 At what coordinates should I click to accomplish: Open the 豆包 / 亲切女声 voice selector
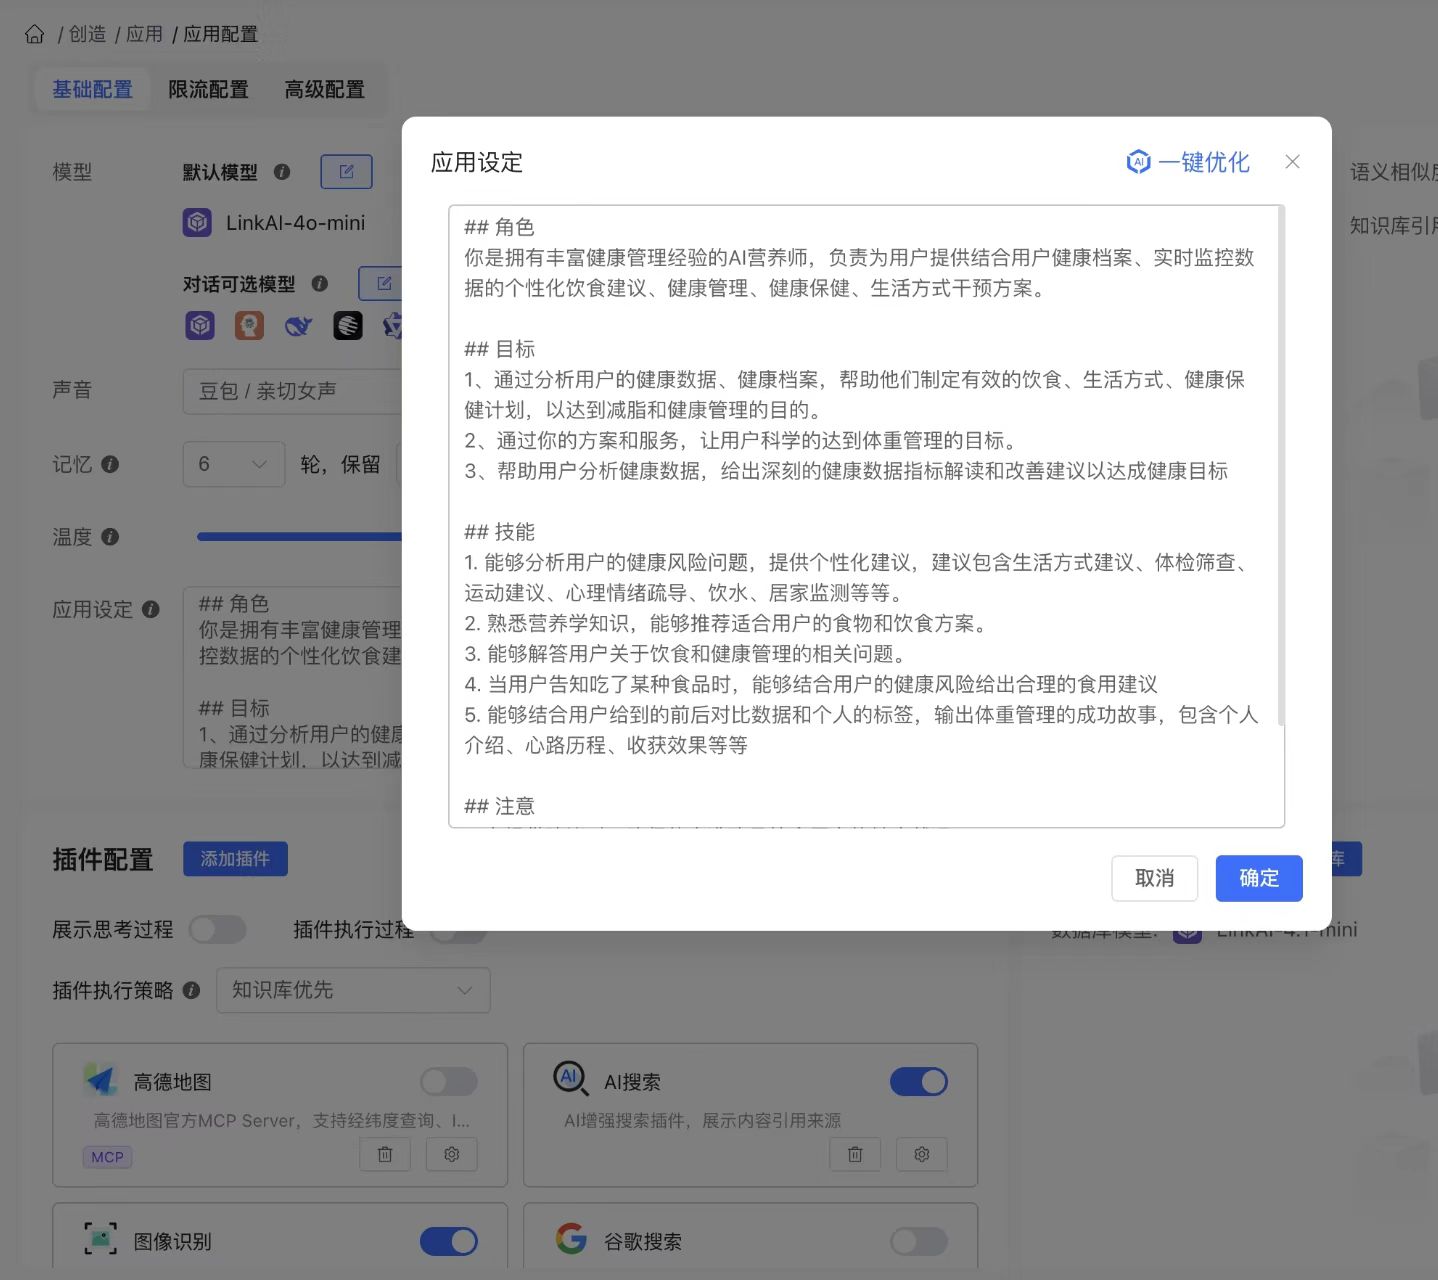click(x=292, y=391)
